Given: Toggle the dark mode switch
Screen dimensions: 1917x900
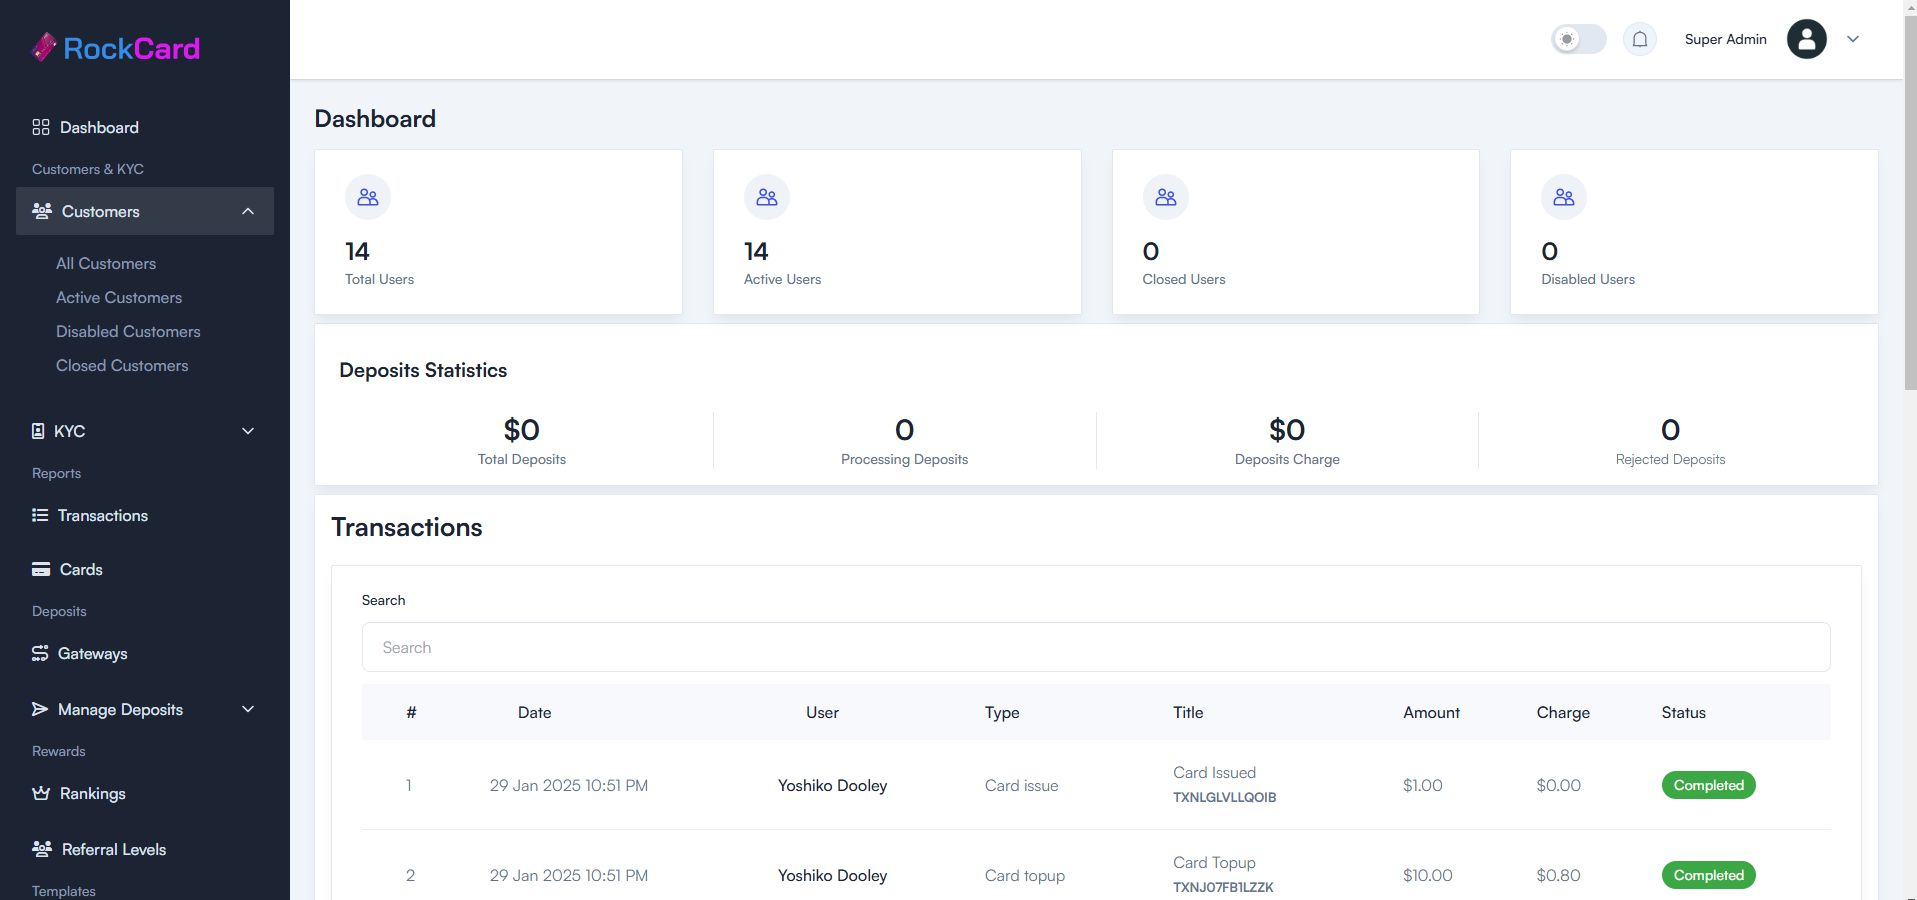Looking at the screenshot, I should pyautogui.click(x=1578, y=39).
